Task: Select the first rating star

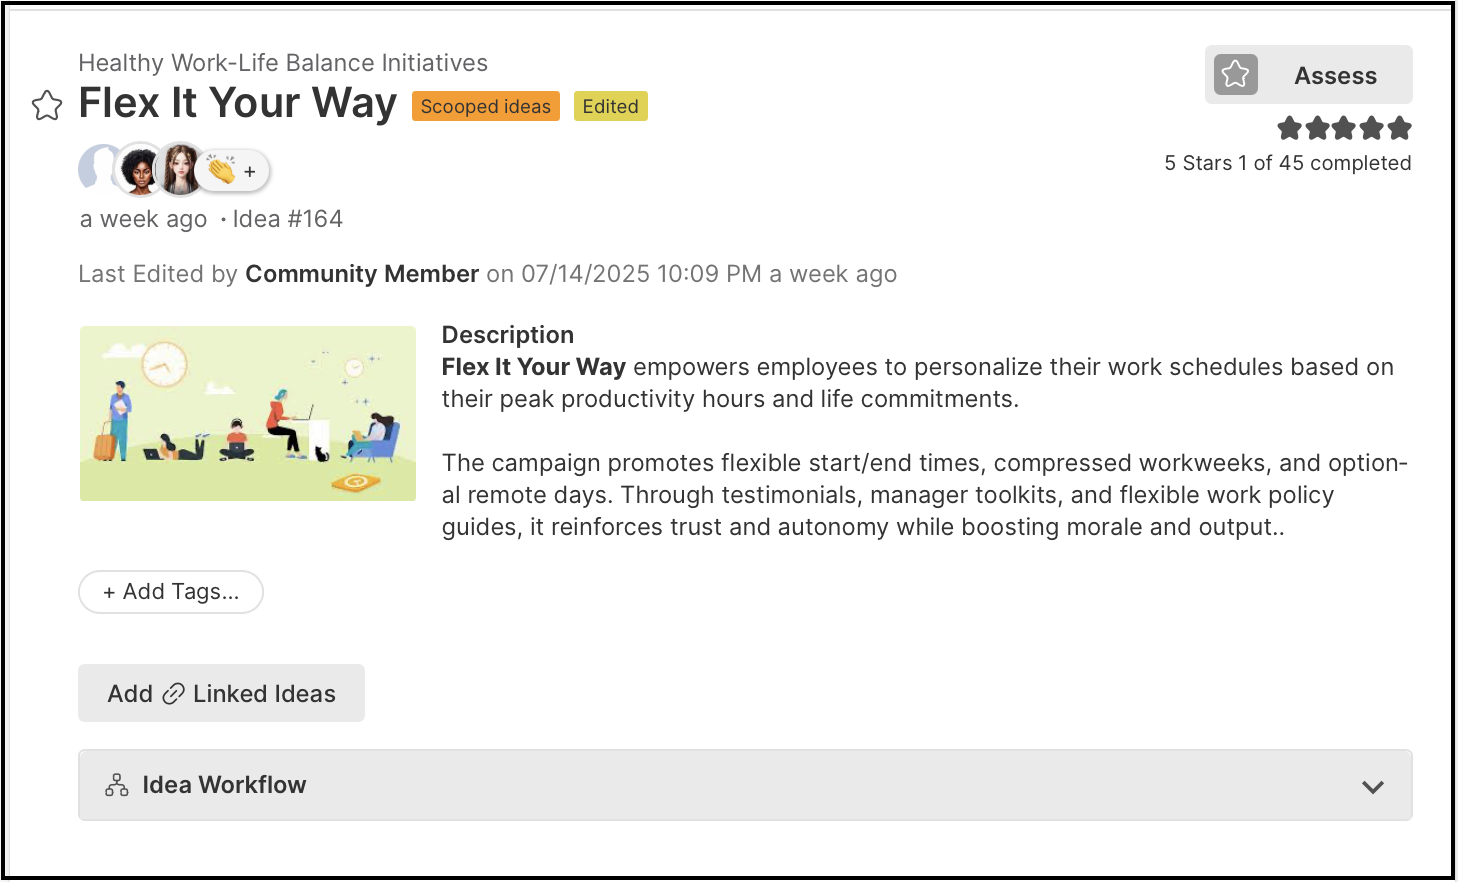Action: click(x=1290, y=128)
